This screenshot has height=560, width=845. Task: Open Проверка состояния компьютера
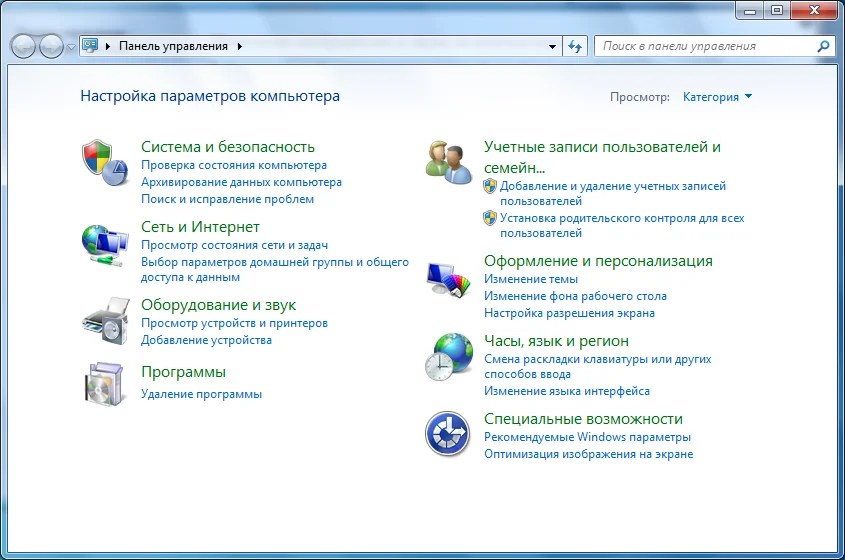pyautogui.click(x=233, y=165)
